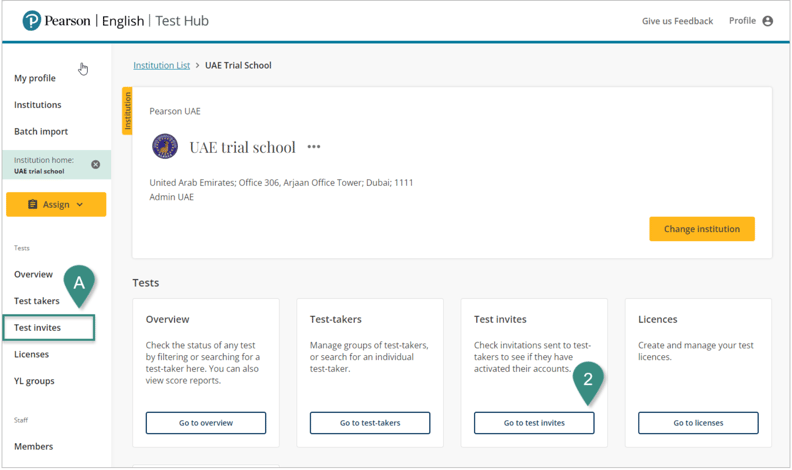This screenshot has width=792, height=470.
Task: Open Test invites in sidebar
Action: coord(38,328)
